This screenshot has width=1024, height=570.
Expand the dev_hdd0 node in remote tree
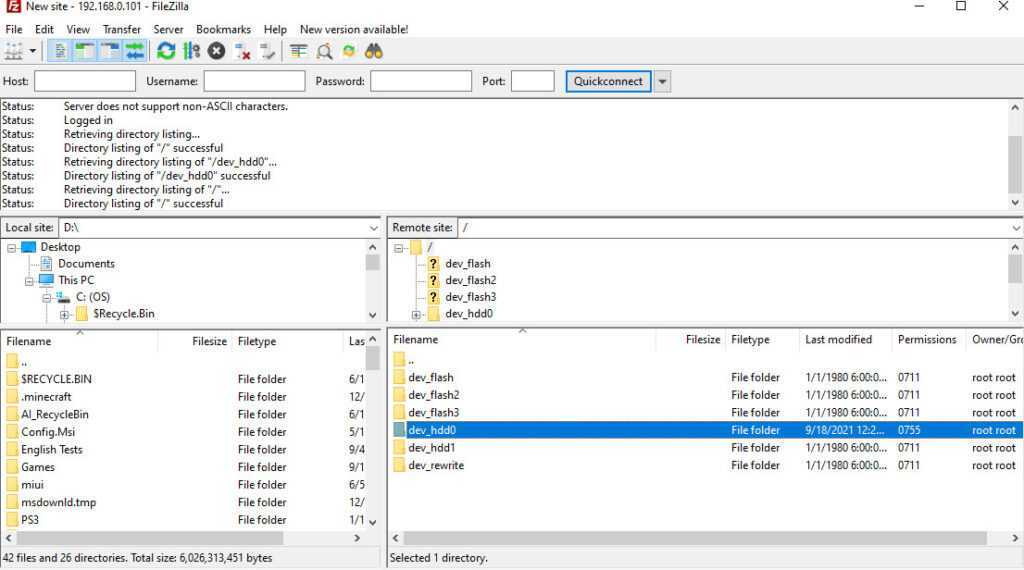click(x=416, y=314)
